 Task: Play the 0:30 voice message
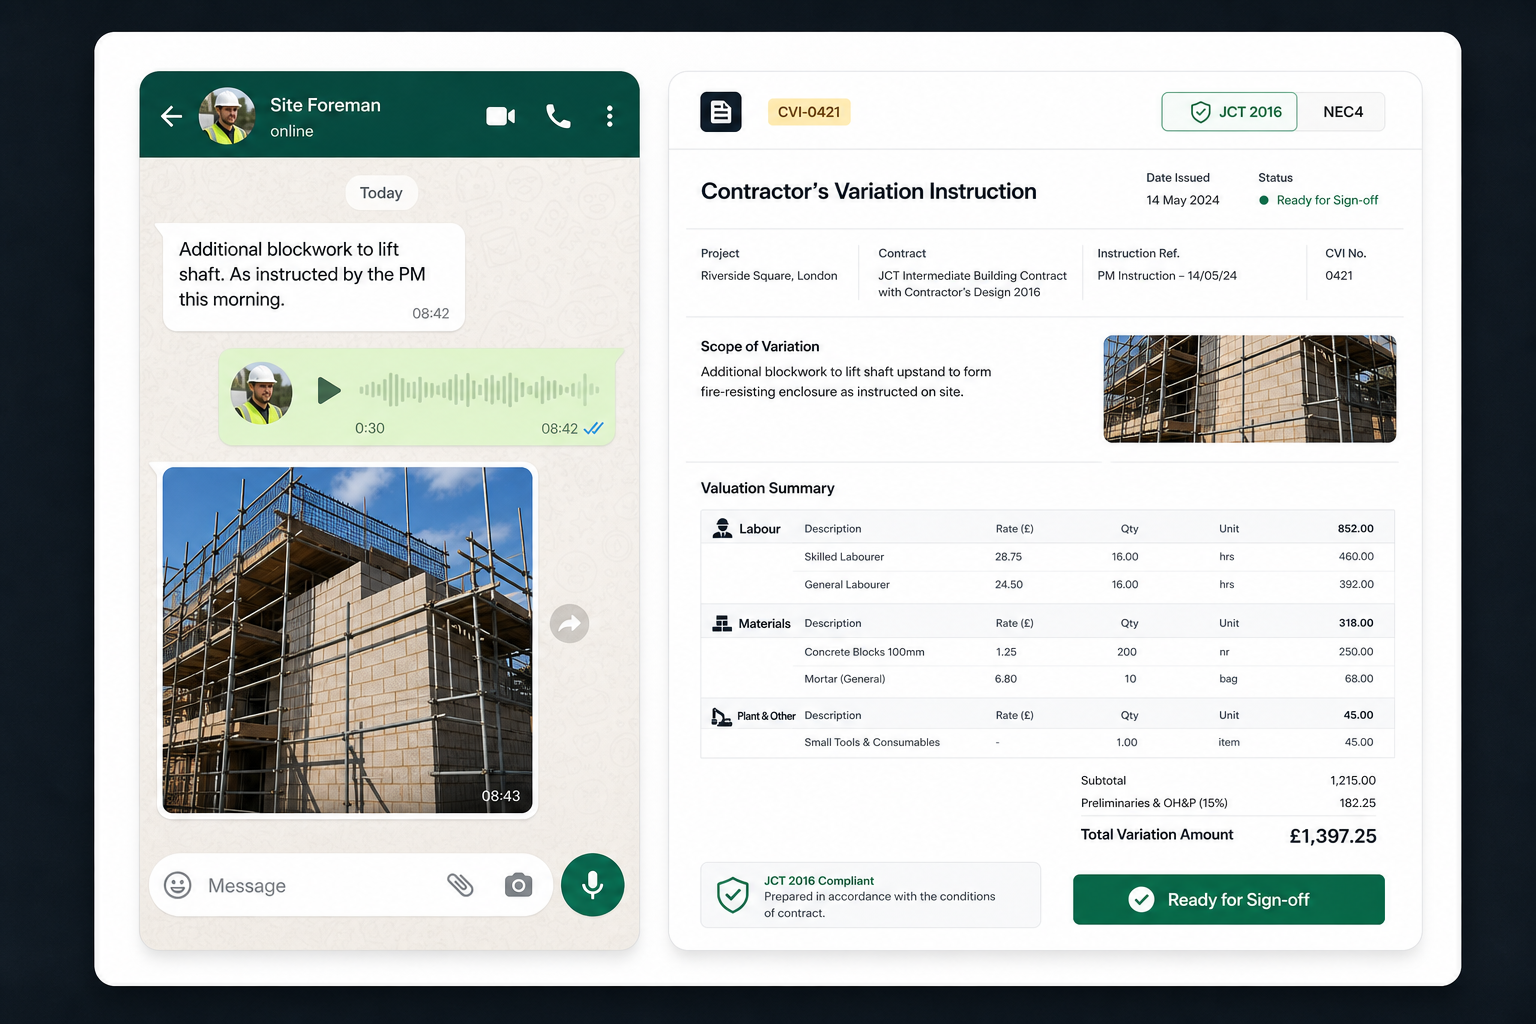(328, 390)
